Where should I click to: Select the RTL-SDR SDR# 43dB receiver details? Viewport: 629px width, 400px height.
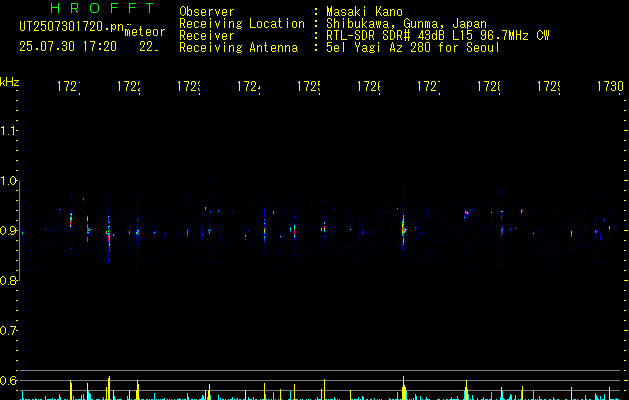(x=437, y=36)
